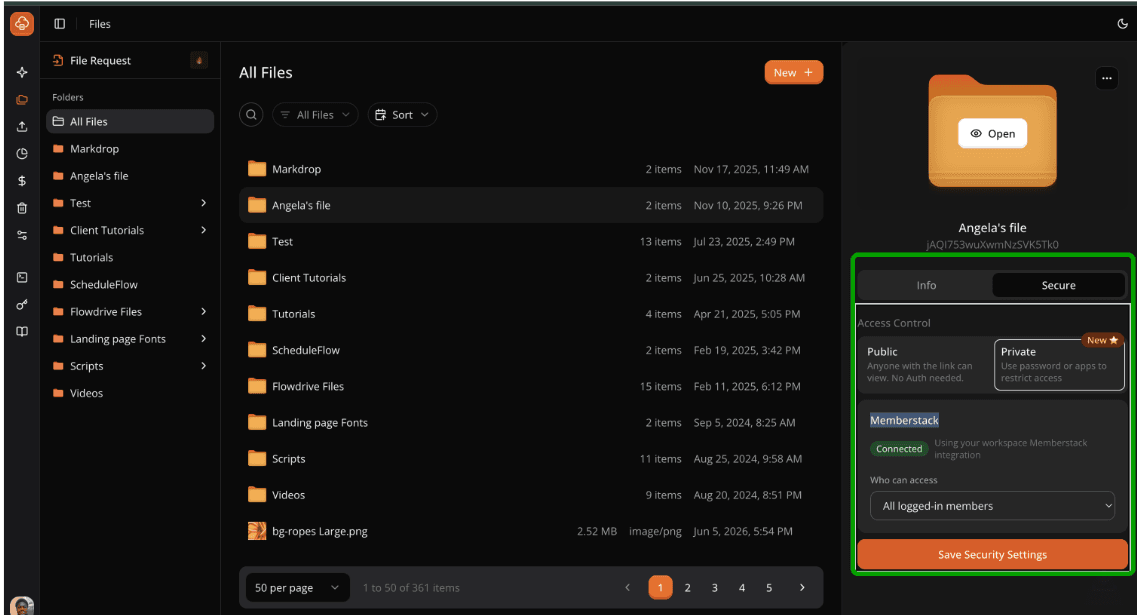Open the sparkle AI icon in sidebar
This screenshot has height=615, width=1137.
22,73
